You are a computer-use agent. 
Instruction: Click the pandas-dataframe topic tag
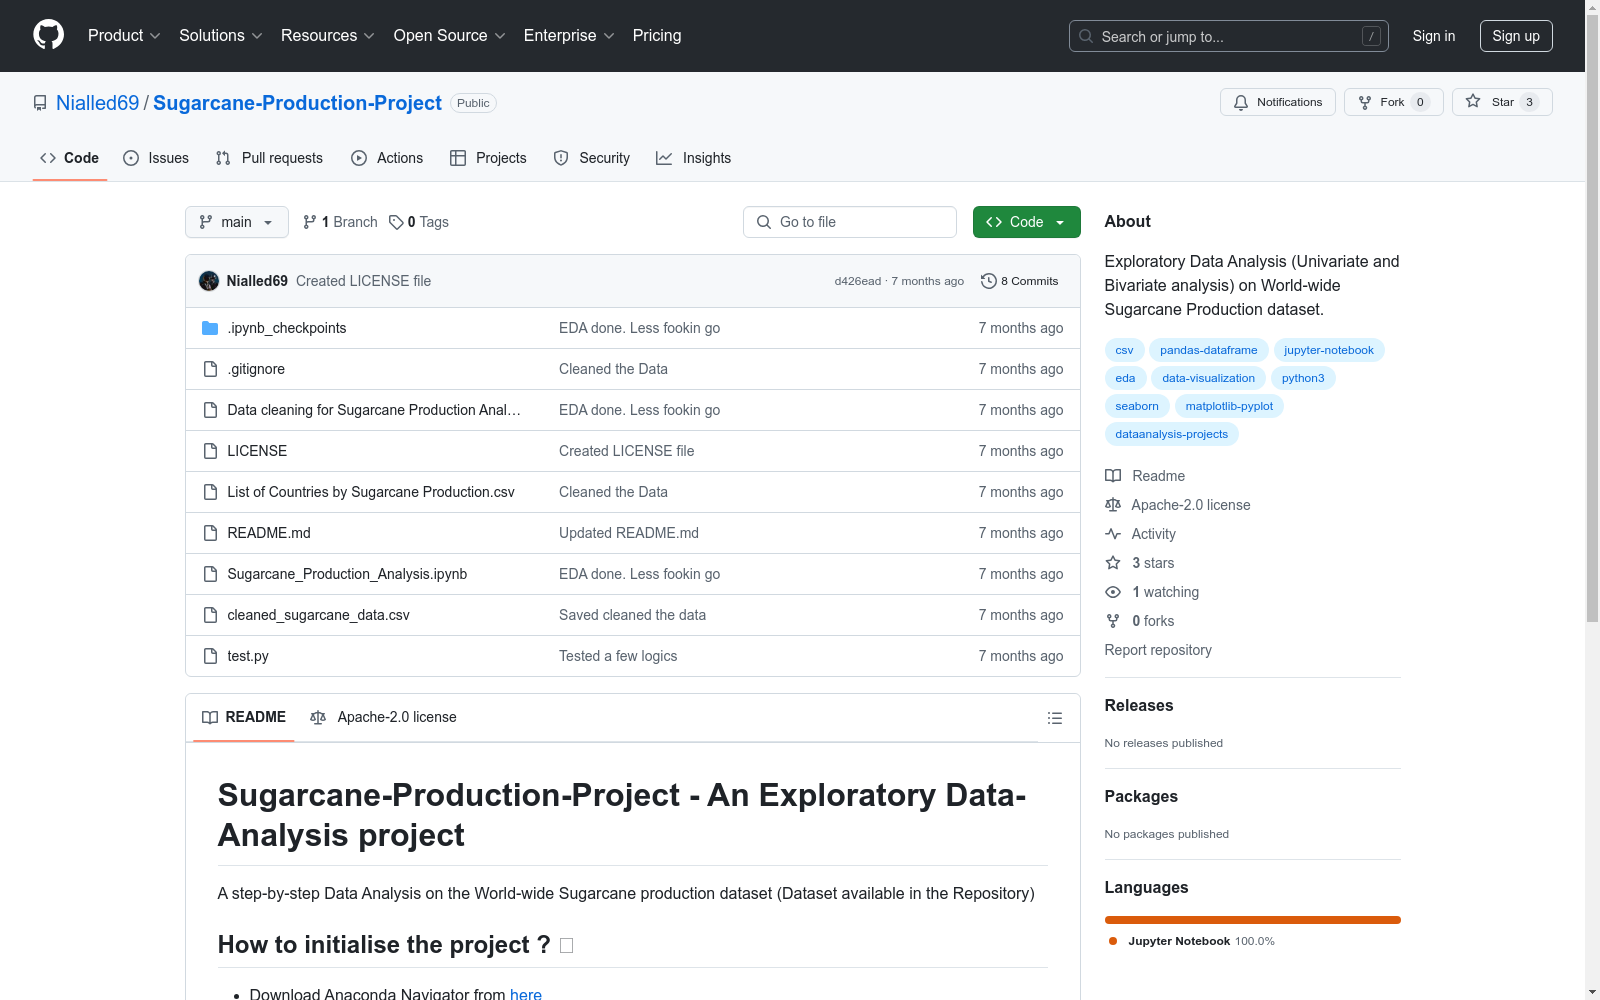(x=1209, y=350)
